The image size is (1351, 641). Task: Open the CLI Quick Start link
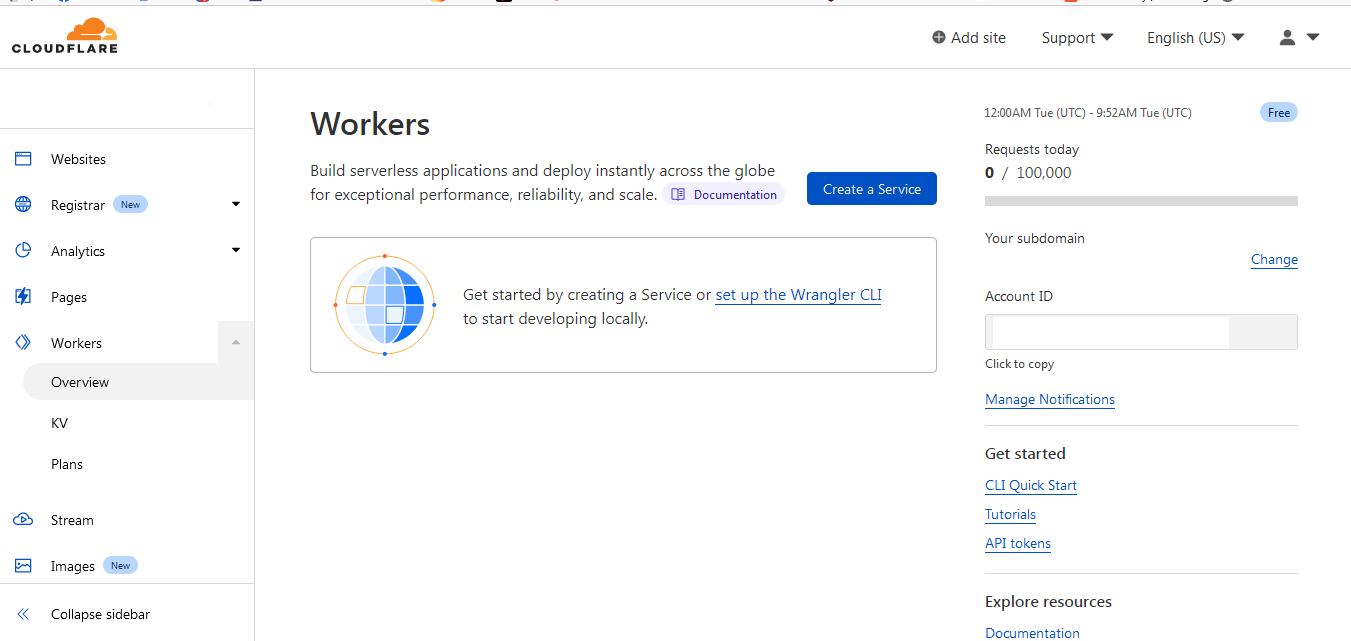[x=1031, y=485]
